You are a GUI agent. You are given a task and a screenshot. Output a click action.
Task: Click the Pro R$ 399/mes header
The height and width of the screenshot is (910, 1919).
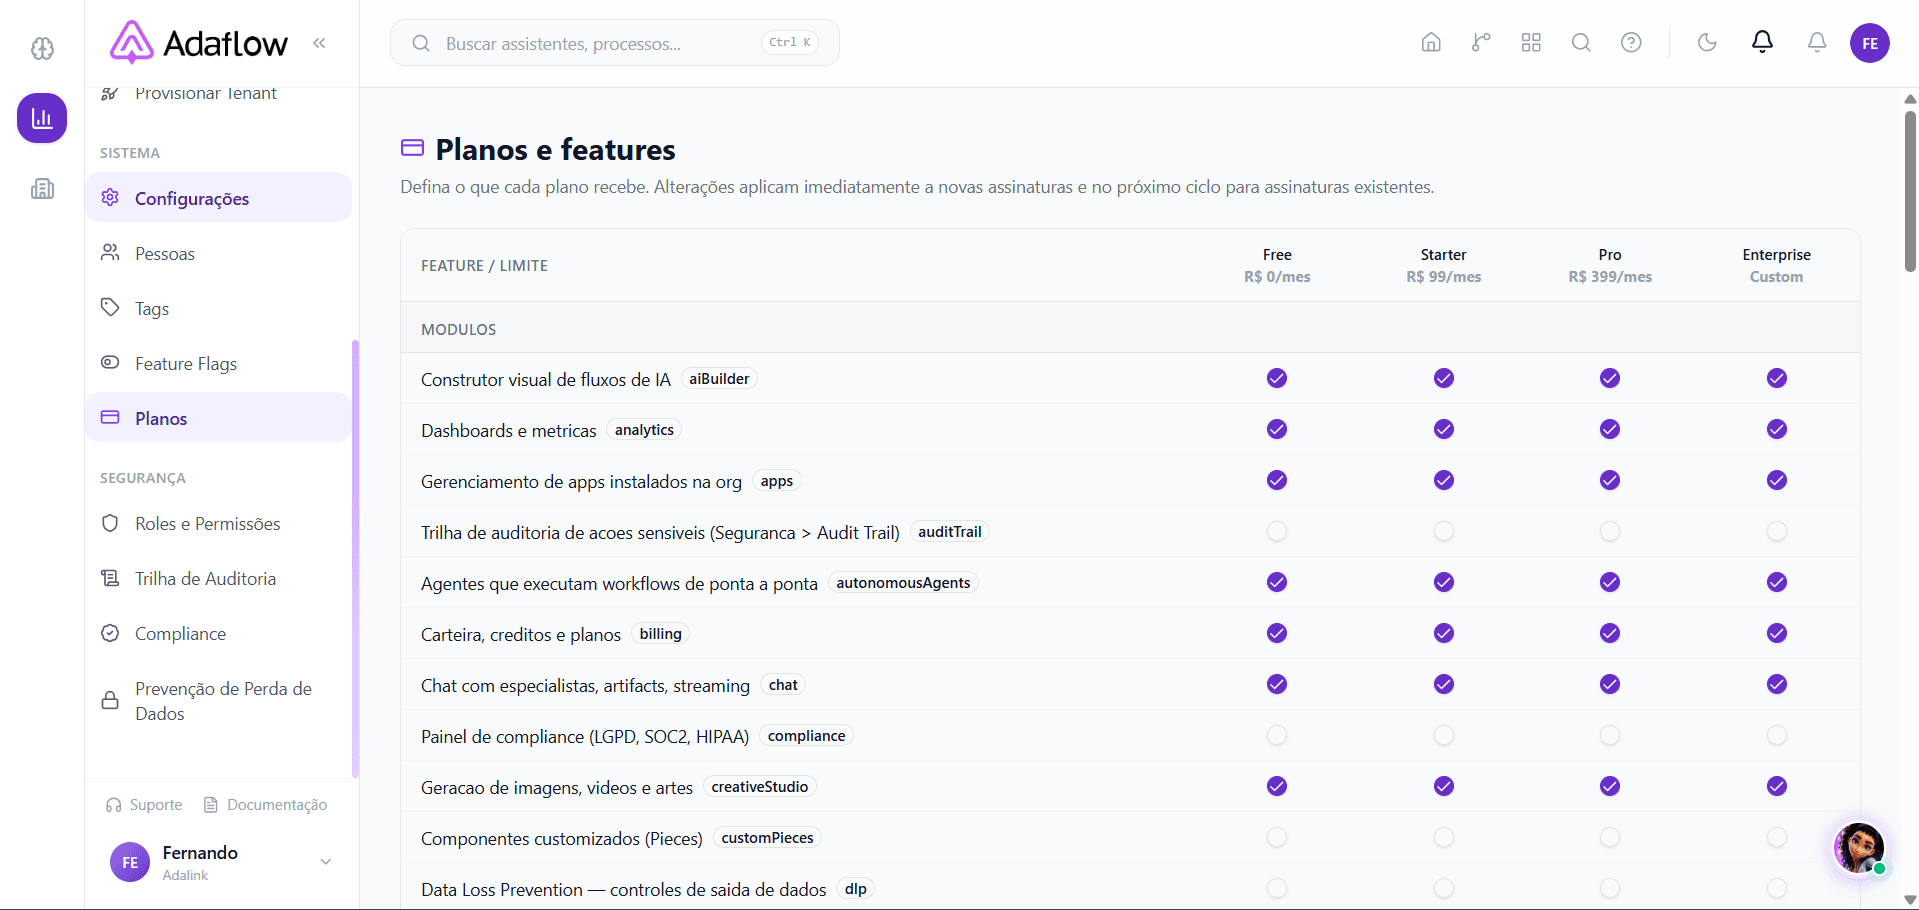(x=1610, y=266)
